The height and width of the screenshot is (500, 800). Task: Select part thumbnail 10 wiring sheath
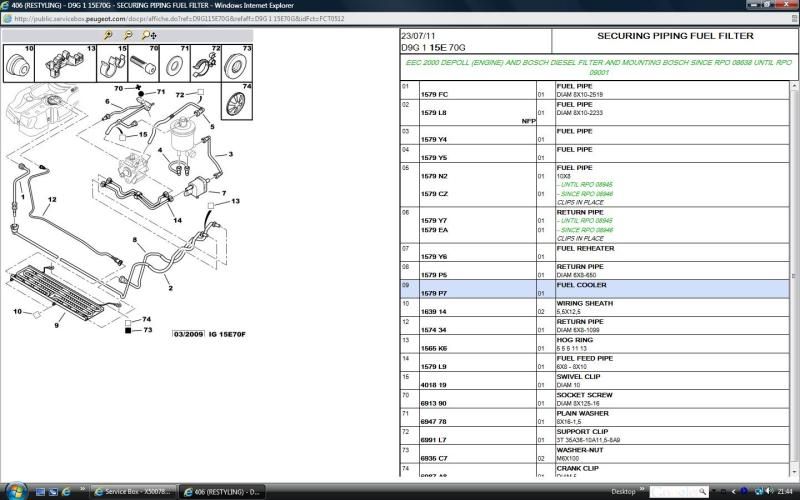(19, 63)
